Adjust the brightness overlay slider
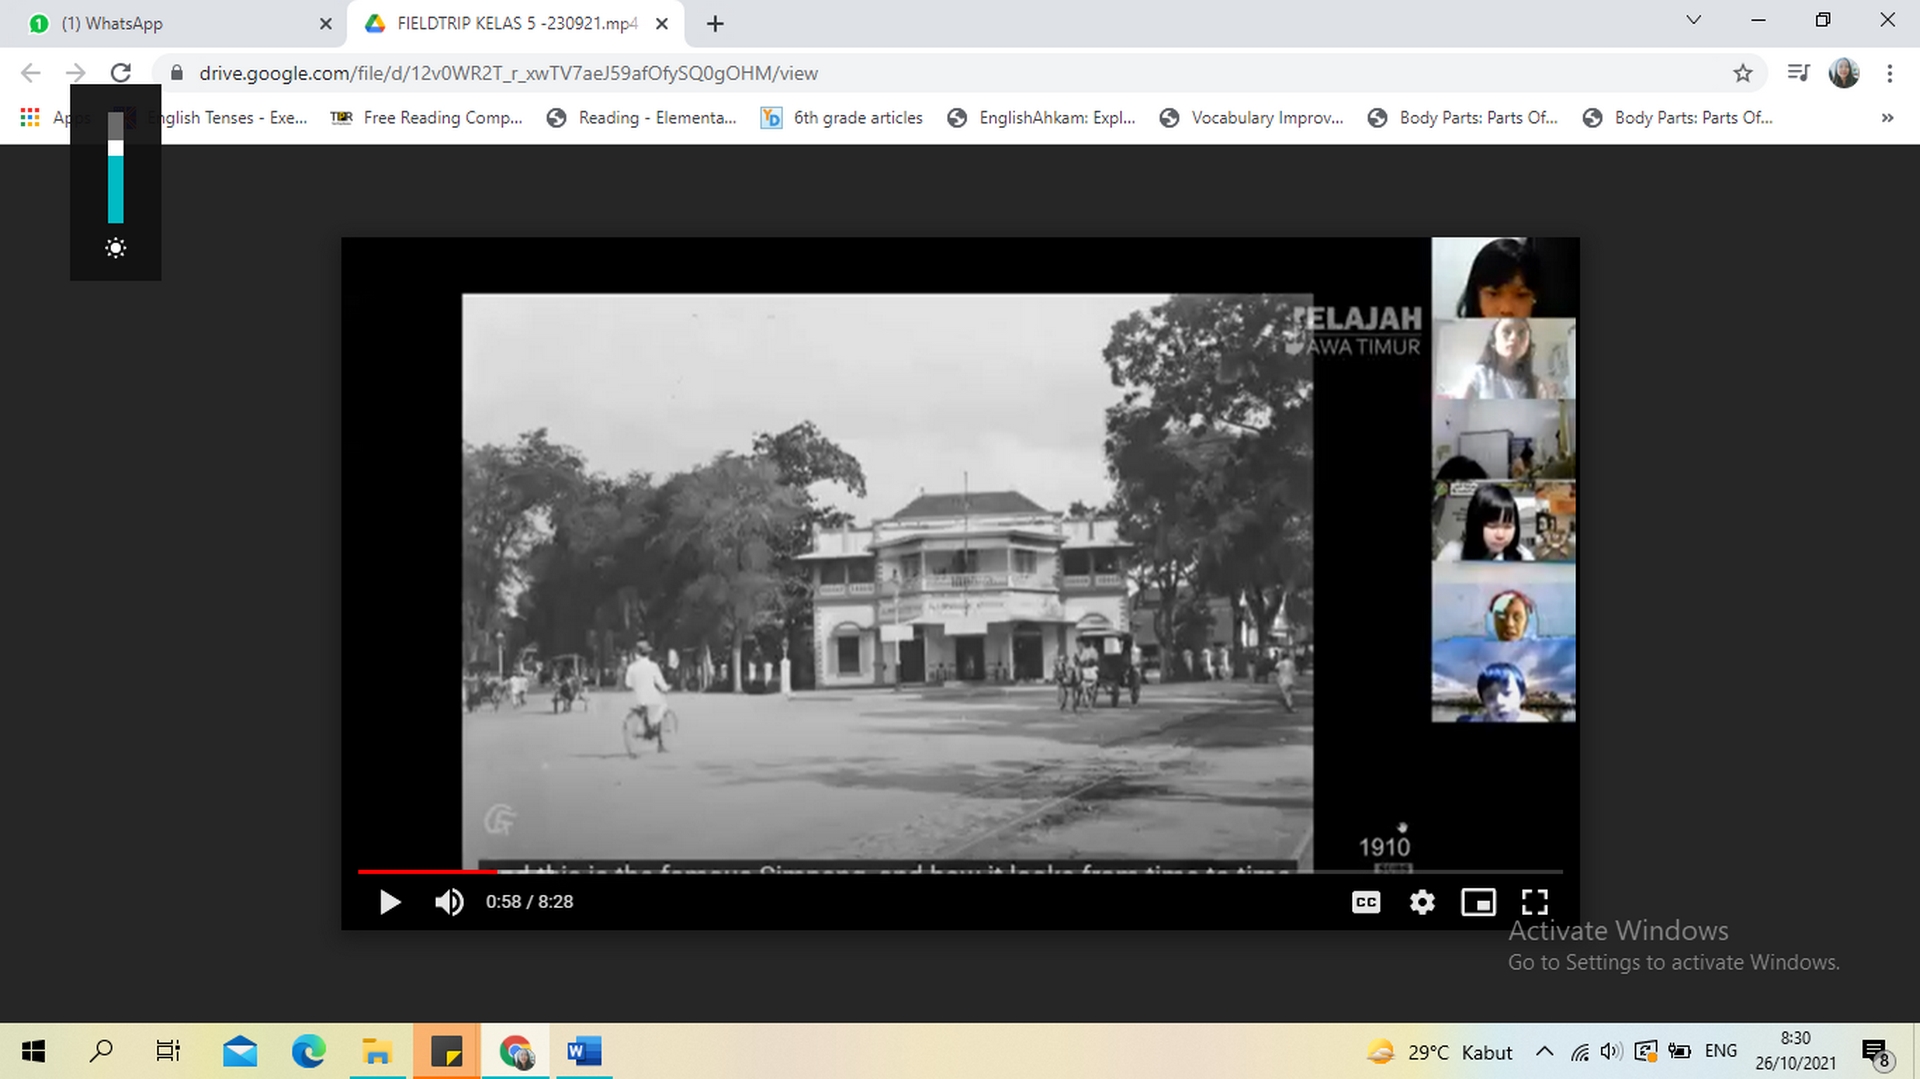This screenshot has width=1920, height=1079. [x=116, y=167]
